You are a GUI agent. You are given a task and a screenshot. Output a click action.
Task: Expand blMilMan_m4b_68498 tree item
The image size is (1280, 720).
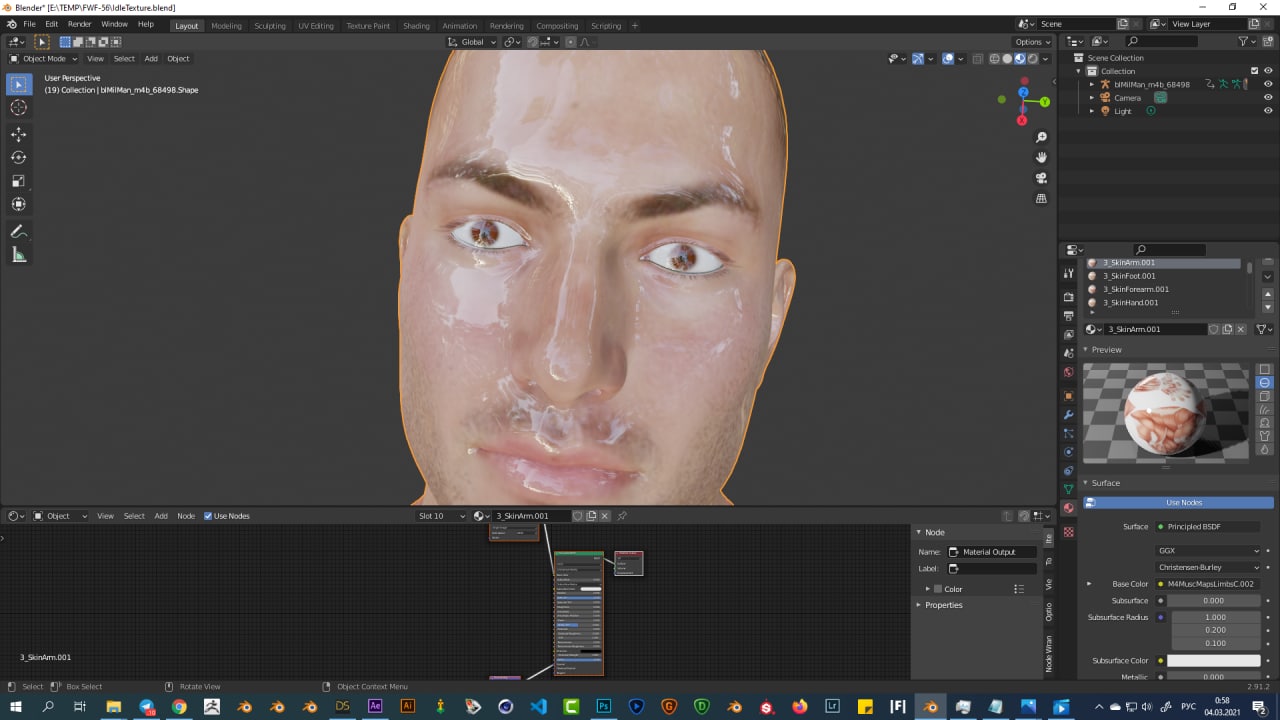1092,84
